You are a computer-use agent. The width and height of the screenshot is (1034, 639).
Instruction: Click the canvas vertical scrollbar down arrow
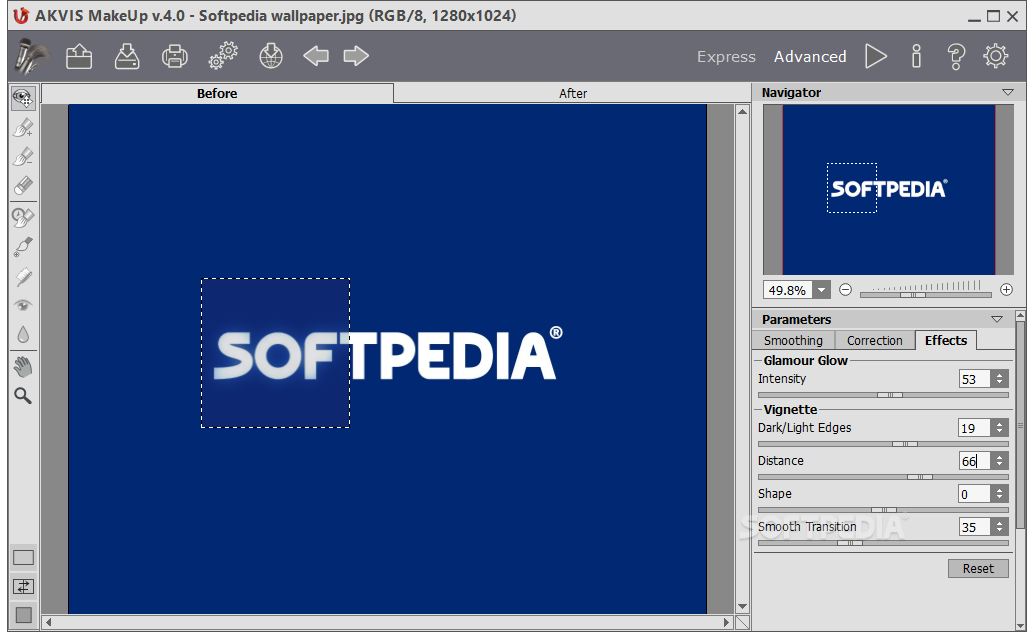[x=743, y=606]
